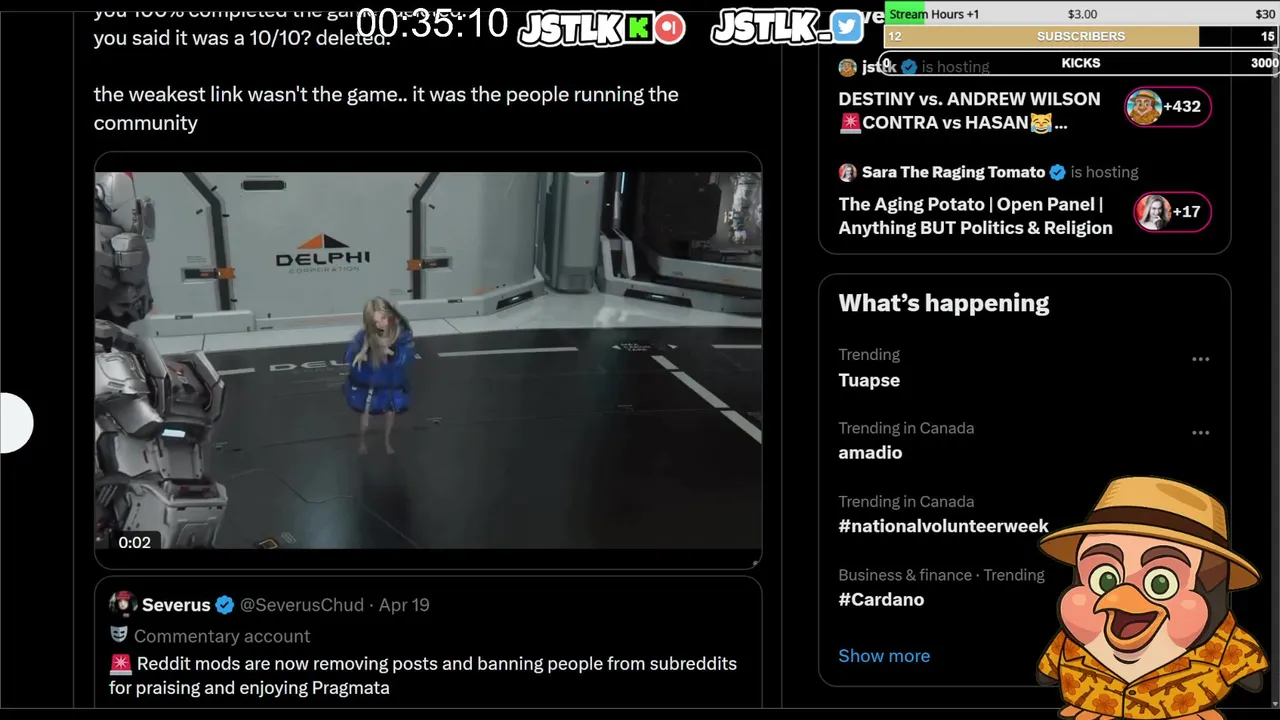Open #nationalvolunteerweek trending hashtag
This screenshot has width=1280, height=720.
pos(943,526)
